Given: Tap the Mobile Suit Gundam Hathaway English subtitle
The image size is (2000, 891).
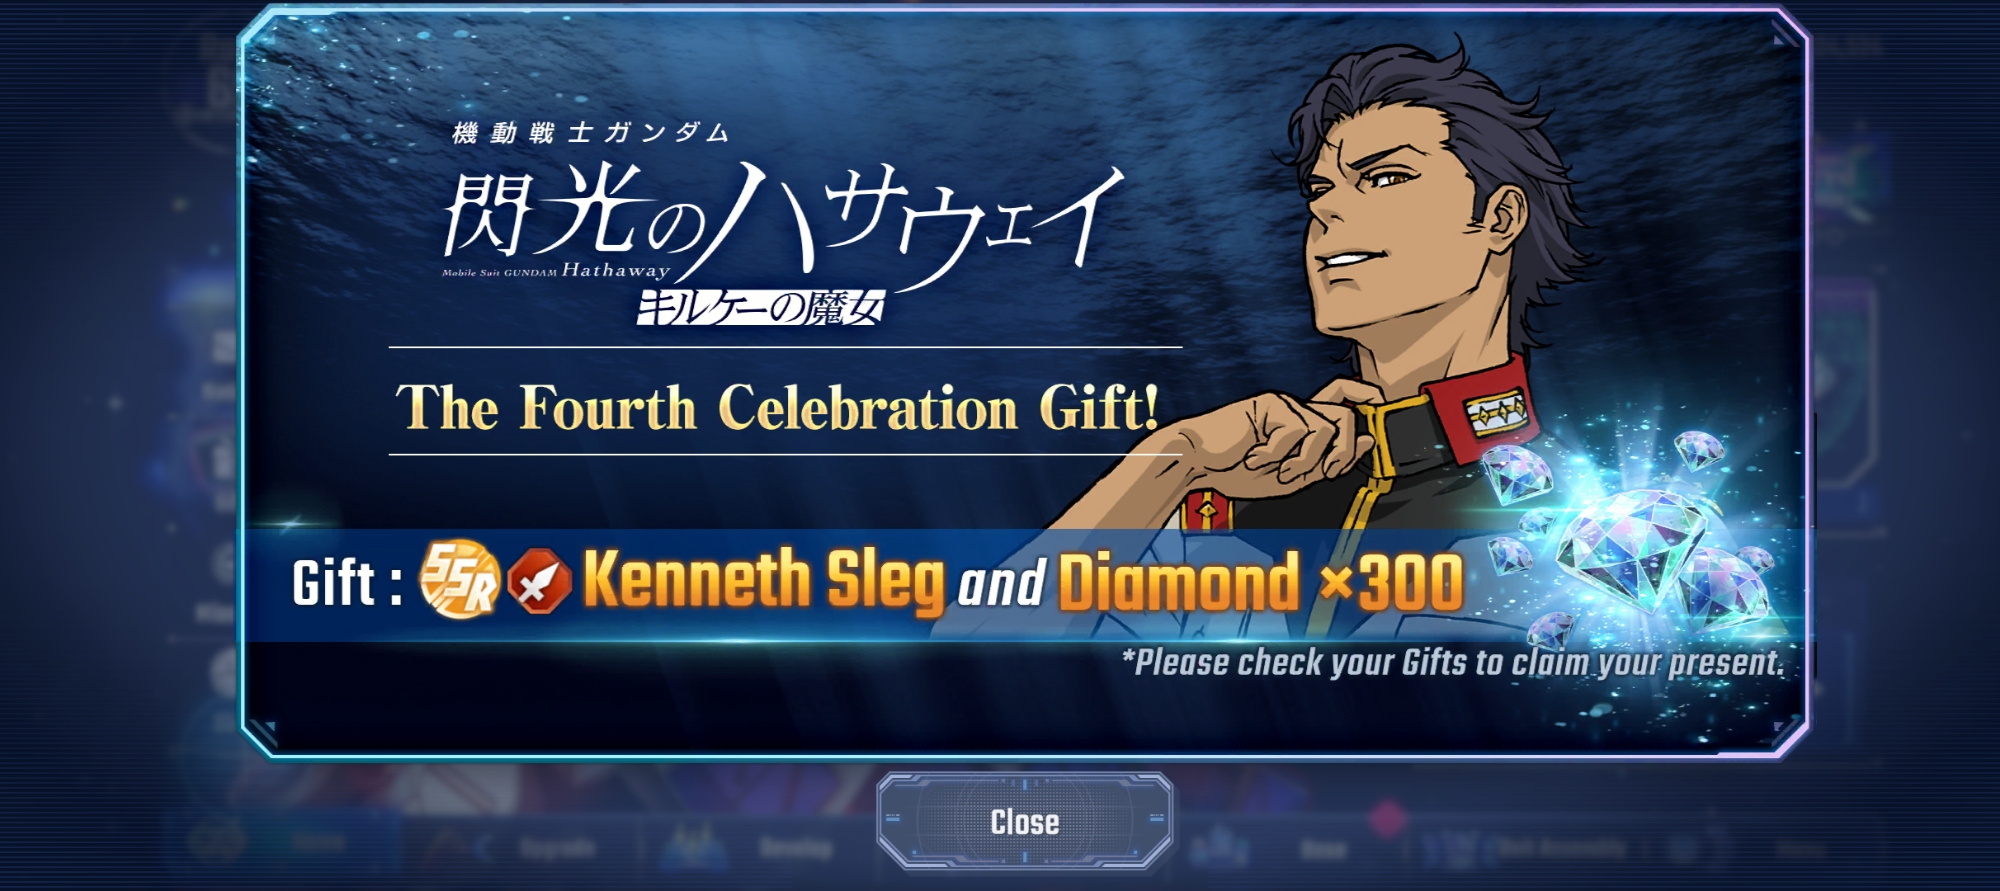Looking at the screenshot, I should [555, 271].
